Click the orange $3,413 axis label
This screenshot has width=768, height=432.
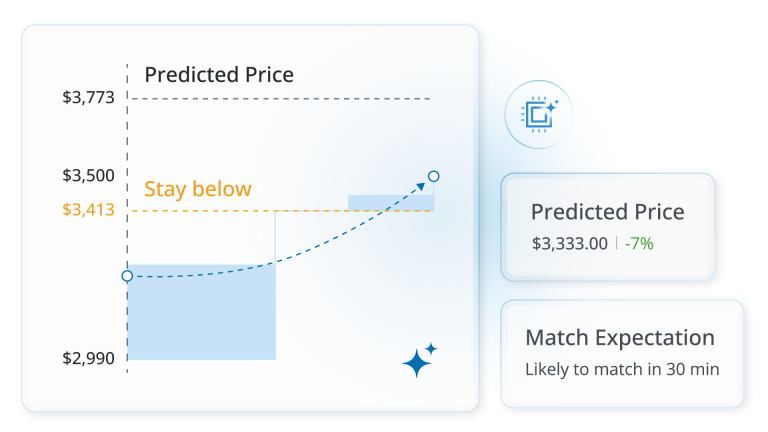point(88,210)
